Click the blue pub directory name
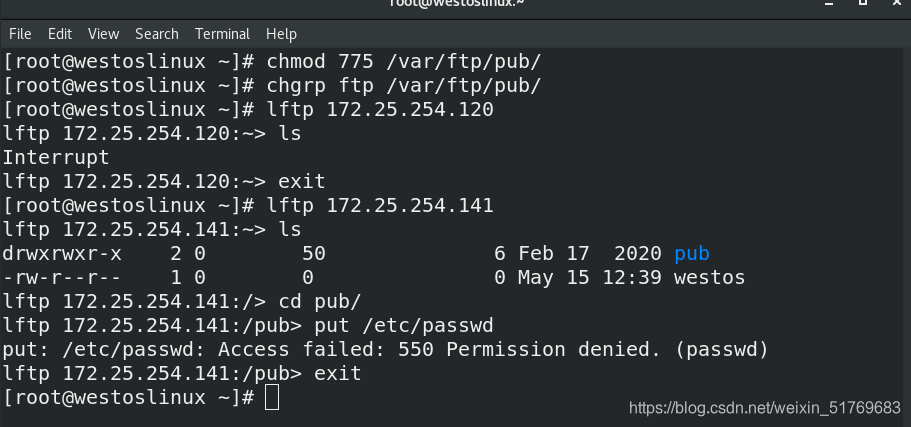The width and height of the screenshot is (911, 427). click(x=692, y=253)
